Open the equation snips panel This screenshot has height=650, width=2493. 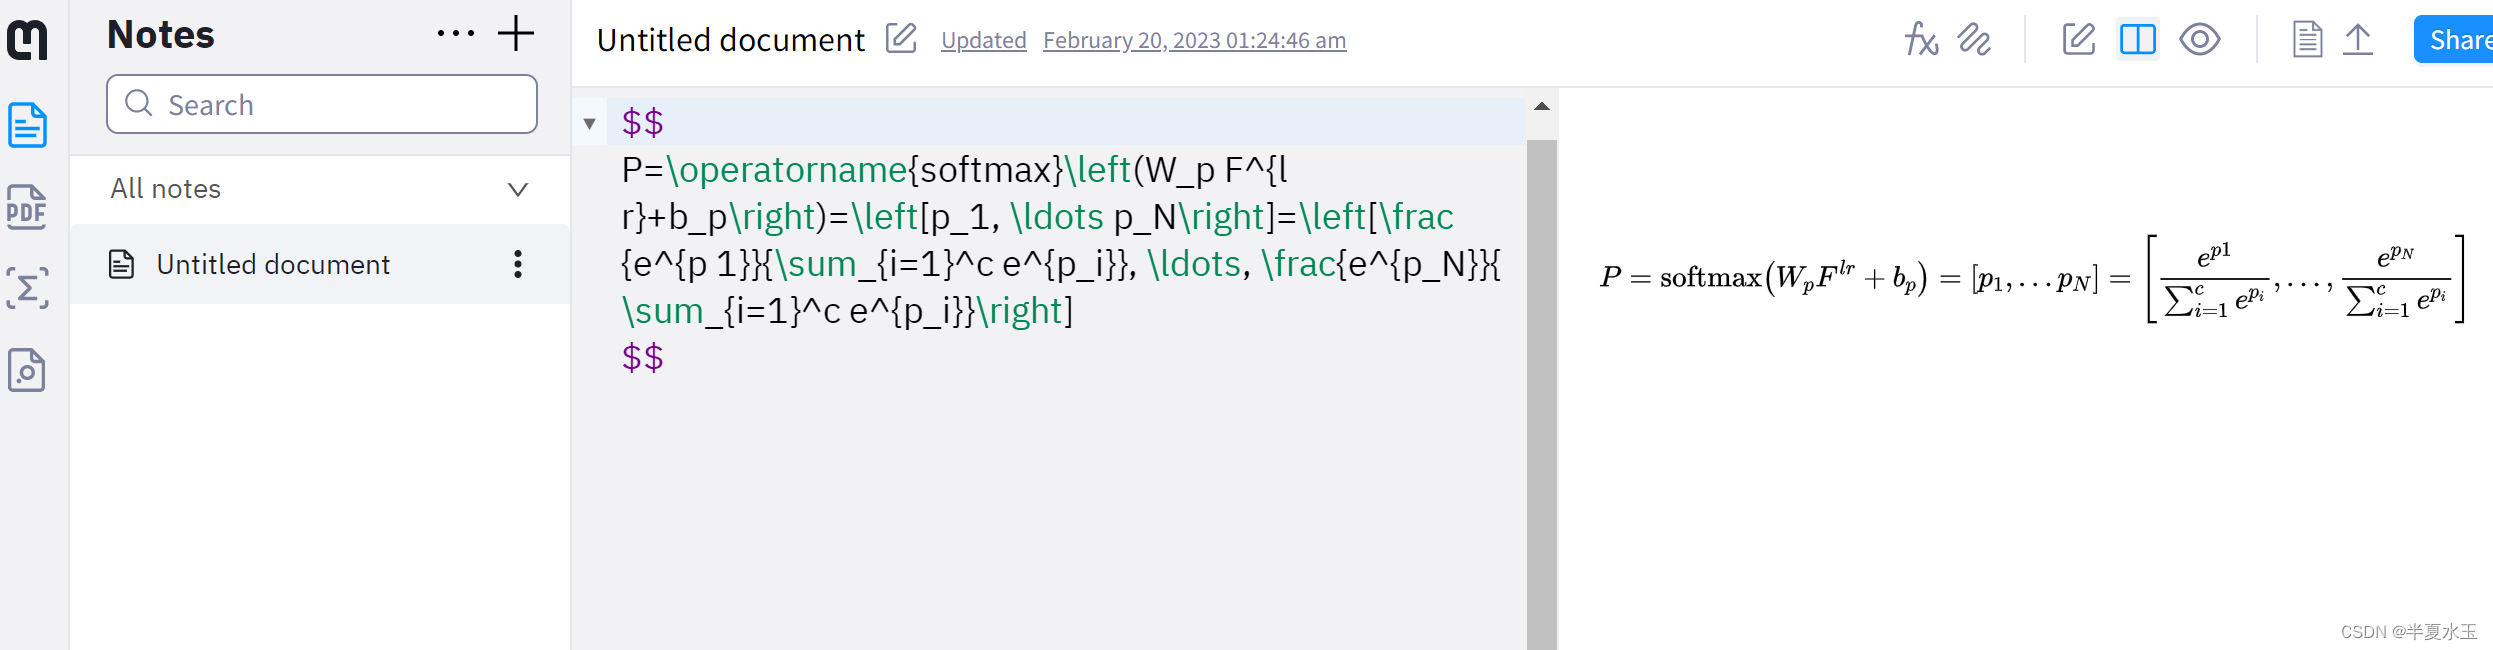(x=27, y=288)
